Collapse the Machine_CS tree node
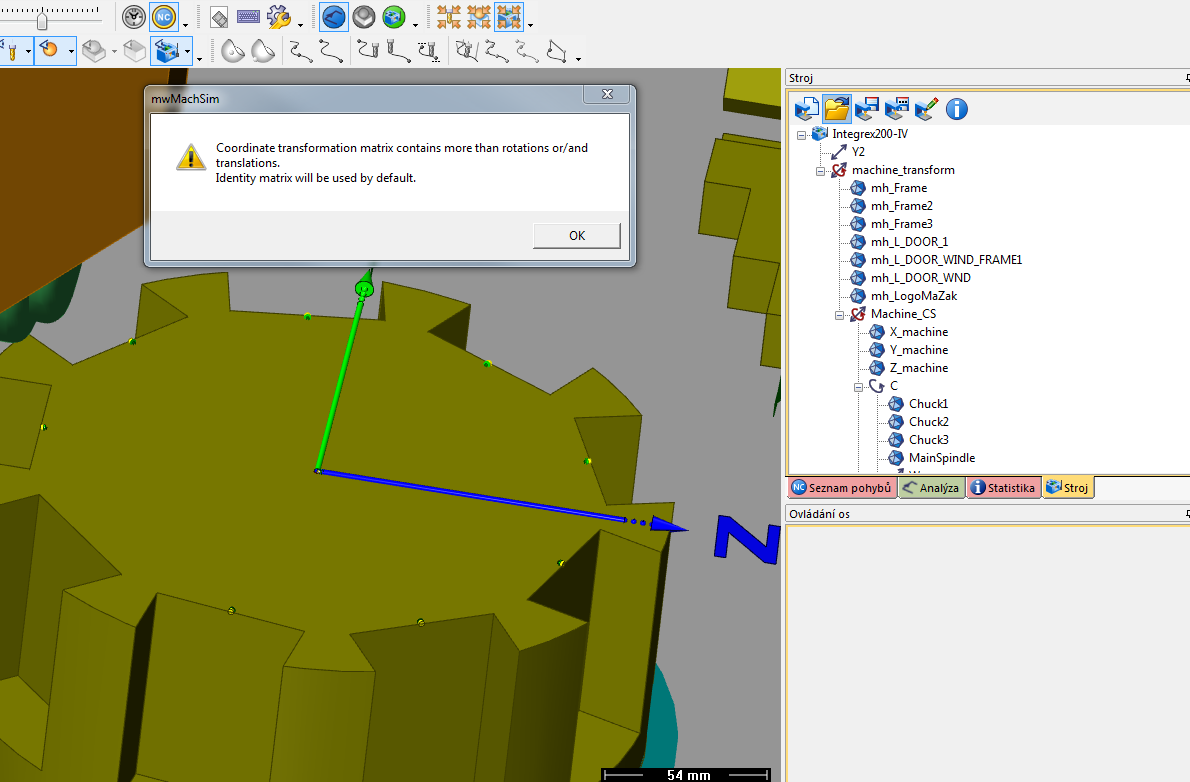 [840, 314]
